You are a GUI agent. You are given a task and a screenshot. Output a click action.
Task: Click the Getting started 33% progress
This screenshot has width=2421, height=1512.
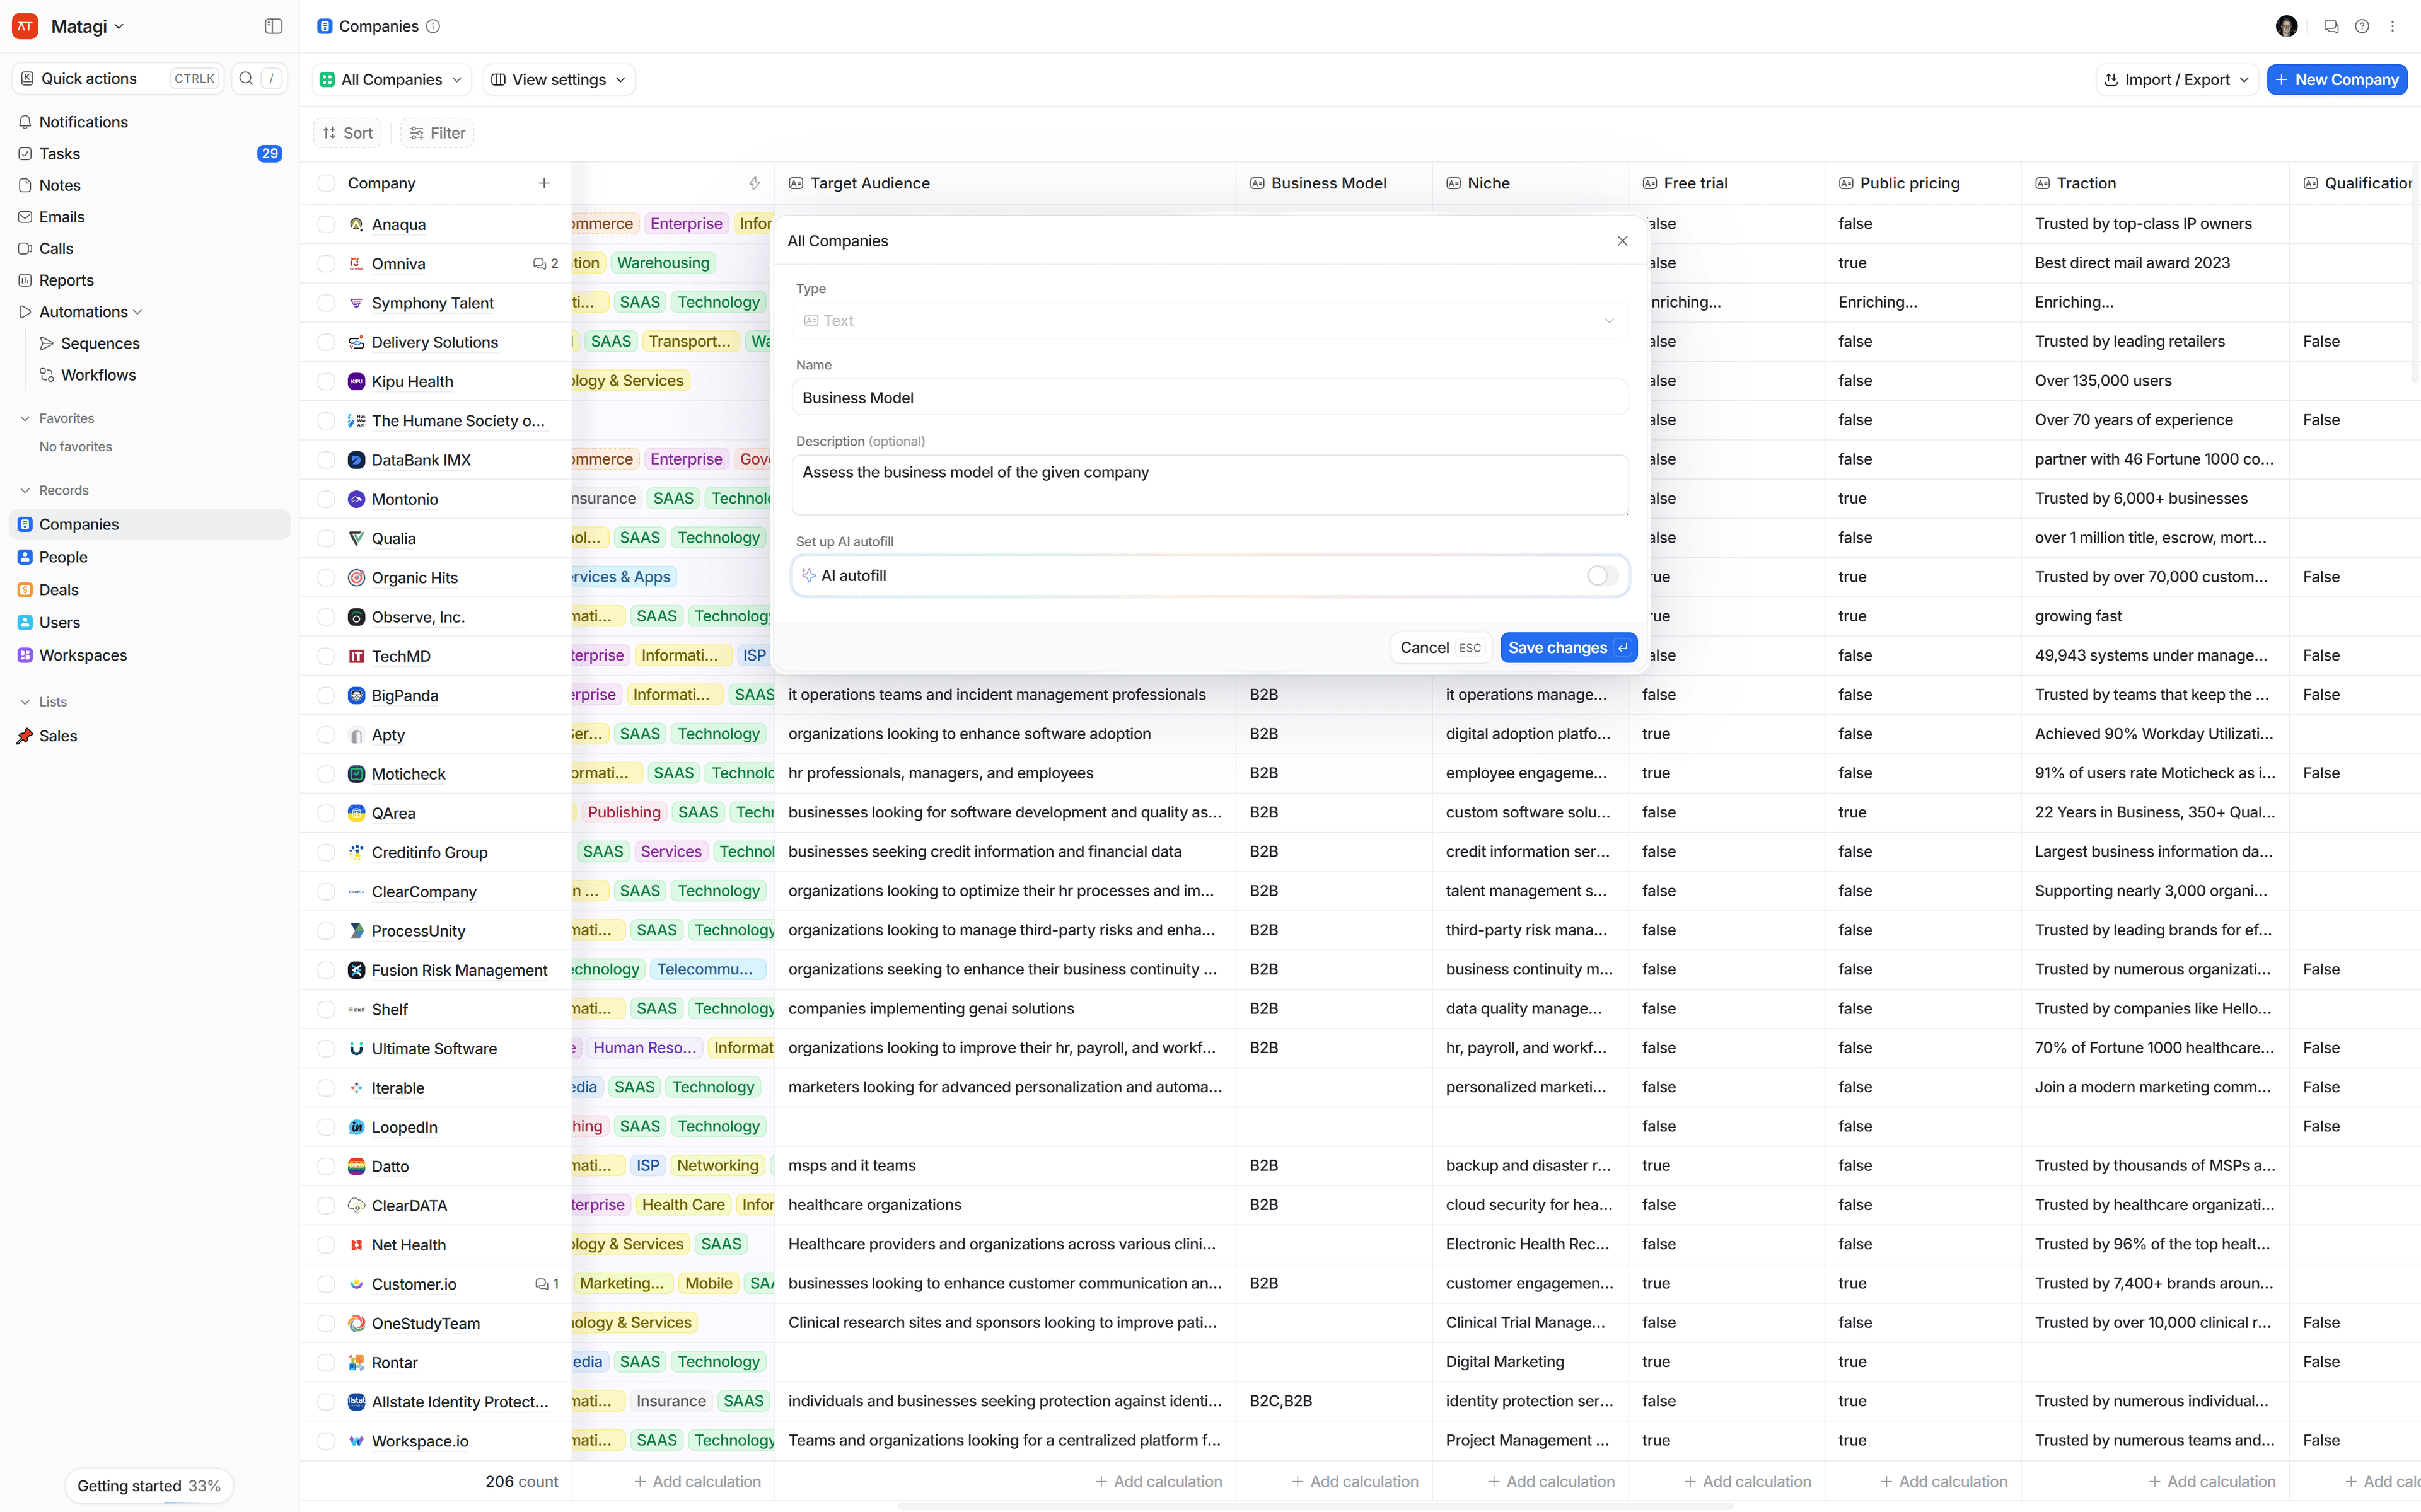point(149,1486)
